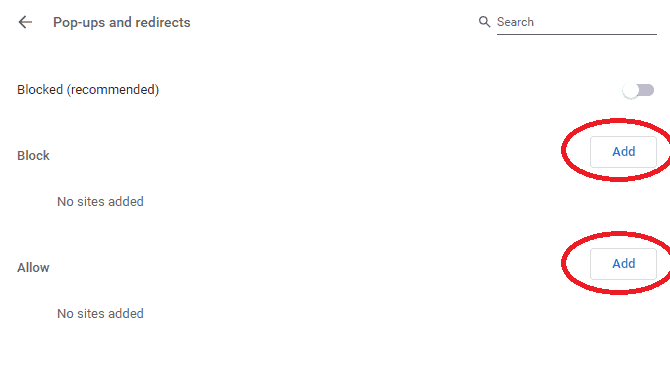670x370 pixels.
Task: Click No sites added under Allow
Action: click(100, 314)
